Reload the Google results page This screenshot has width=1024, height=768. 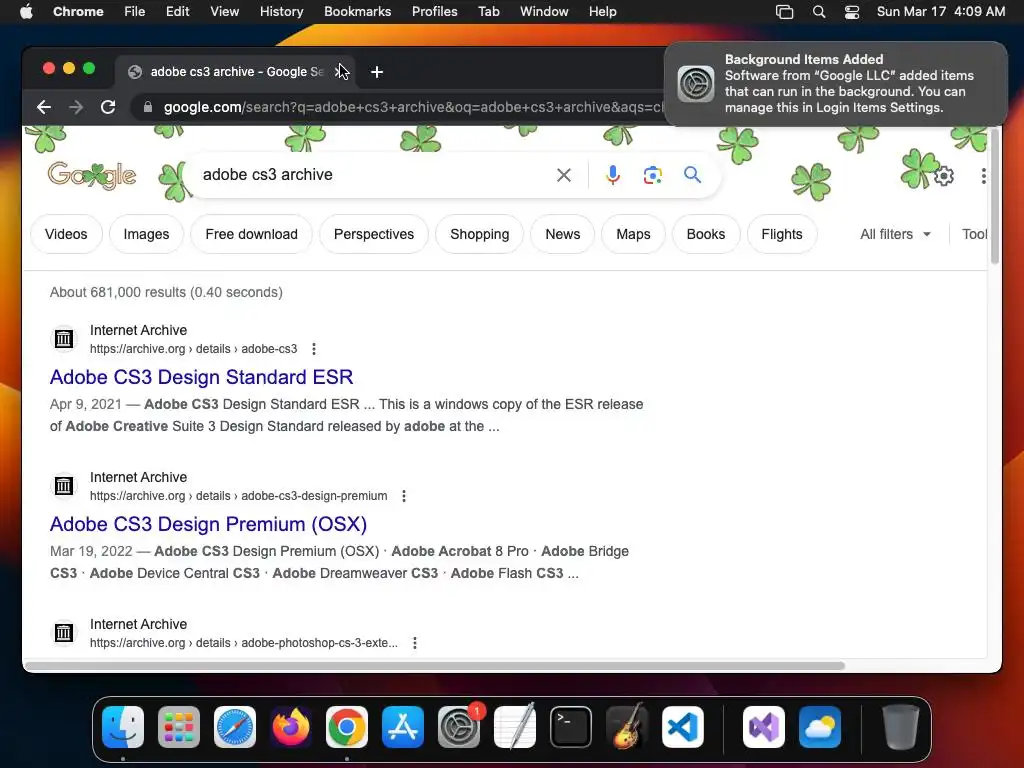coord(108,107)
